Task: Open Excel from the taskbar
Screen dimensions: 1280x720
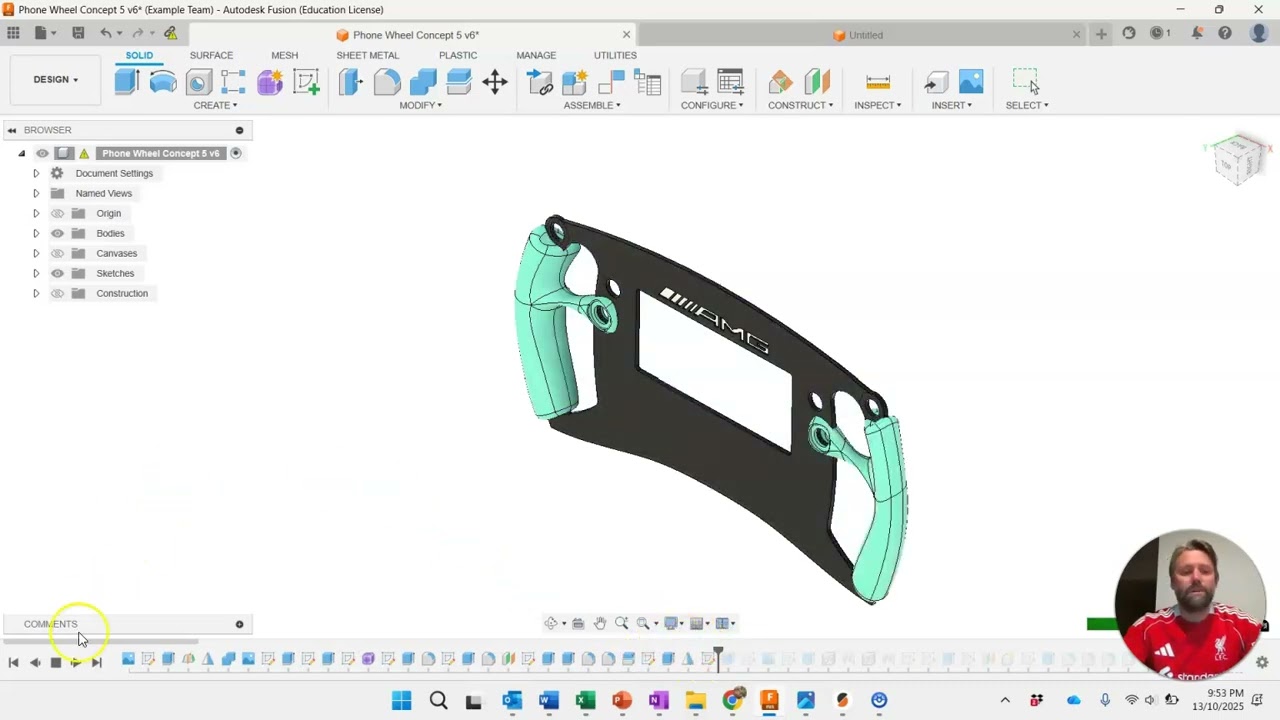Action: click(585, 700)
